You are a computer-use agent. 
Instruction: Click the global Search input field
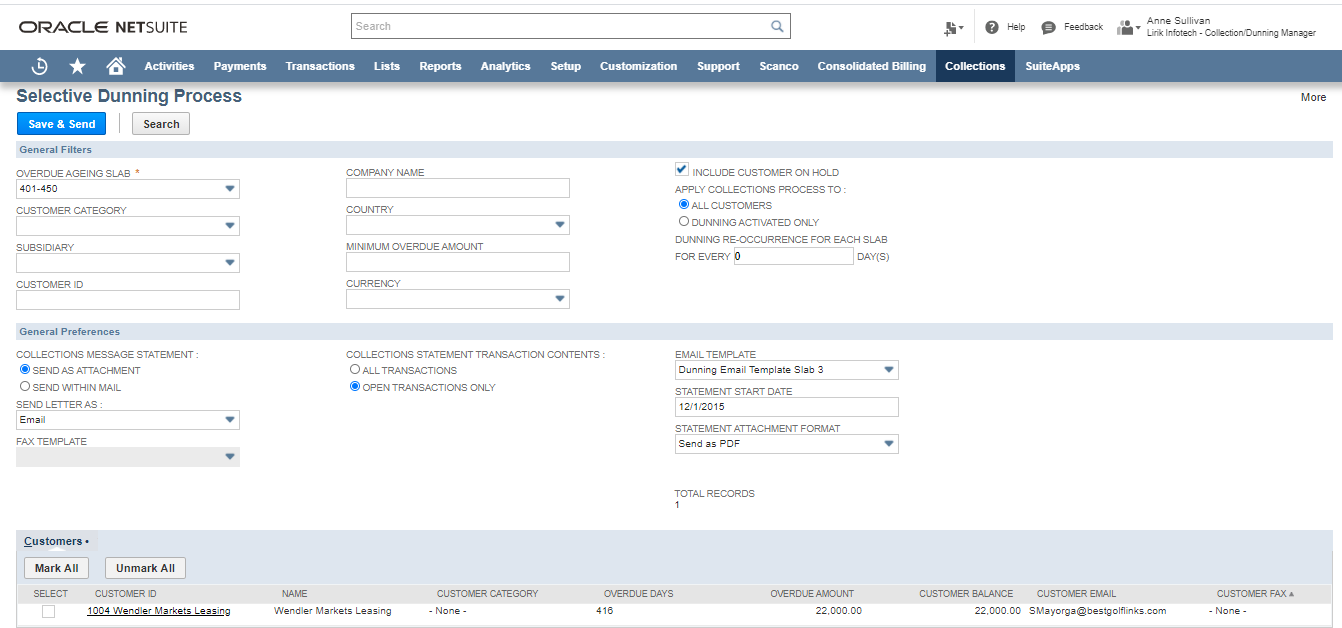(561, 26)
